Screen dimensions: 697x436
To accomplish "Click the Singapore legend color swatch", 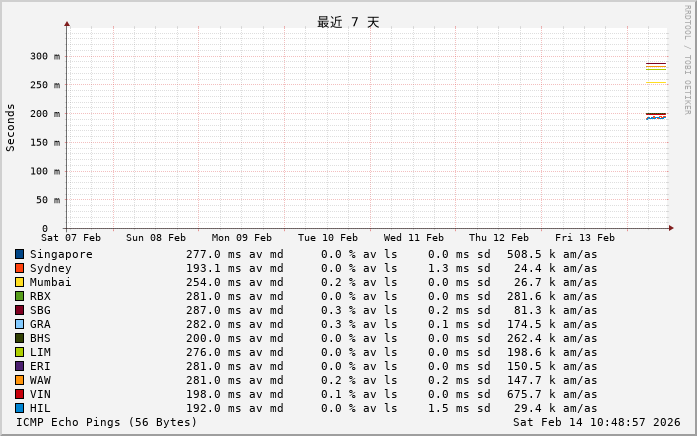I will pyautogui.click(x=19, y=254).
